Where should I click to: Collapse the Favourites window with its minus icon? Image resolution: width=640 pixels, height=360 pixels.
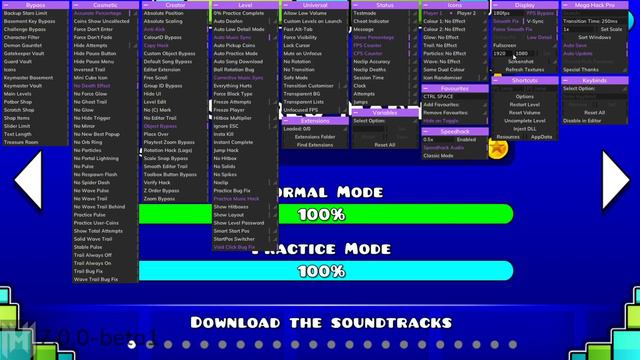click(x=426, y=89)
